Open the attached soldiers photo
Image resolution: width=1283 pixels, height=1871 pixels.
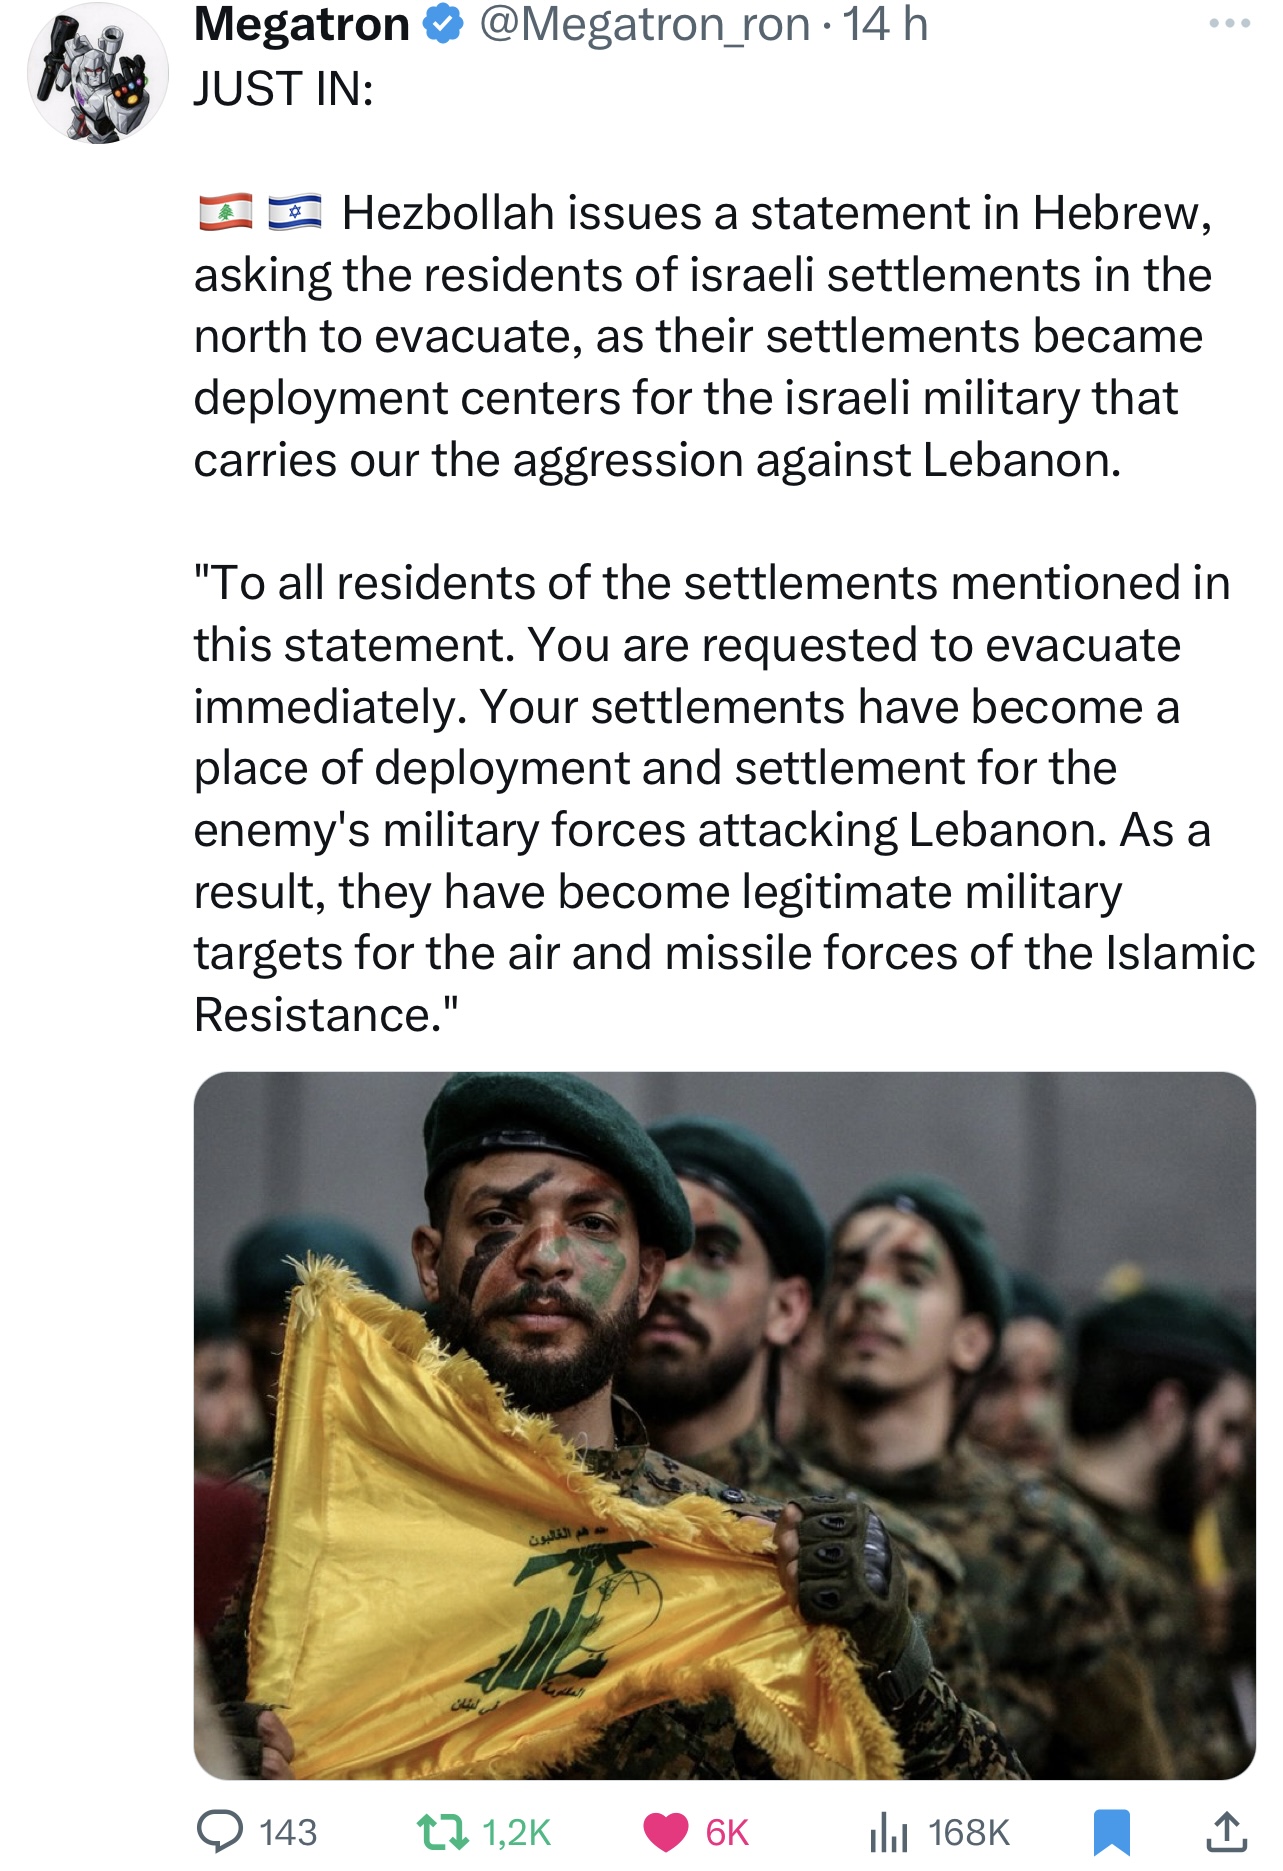pyautogui.click(x=724, y=1425)
